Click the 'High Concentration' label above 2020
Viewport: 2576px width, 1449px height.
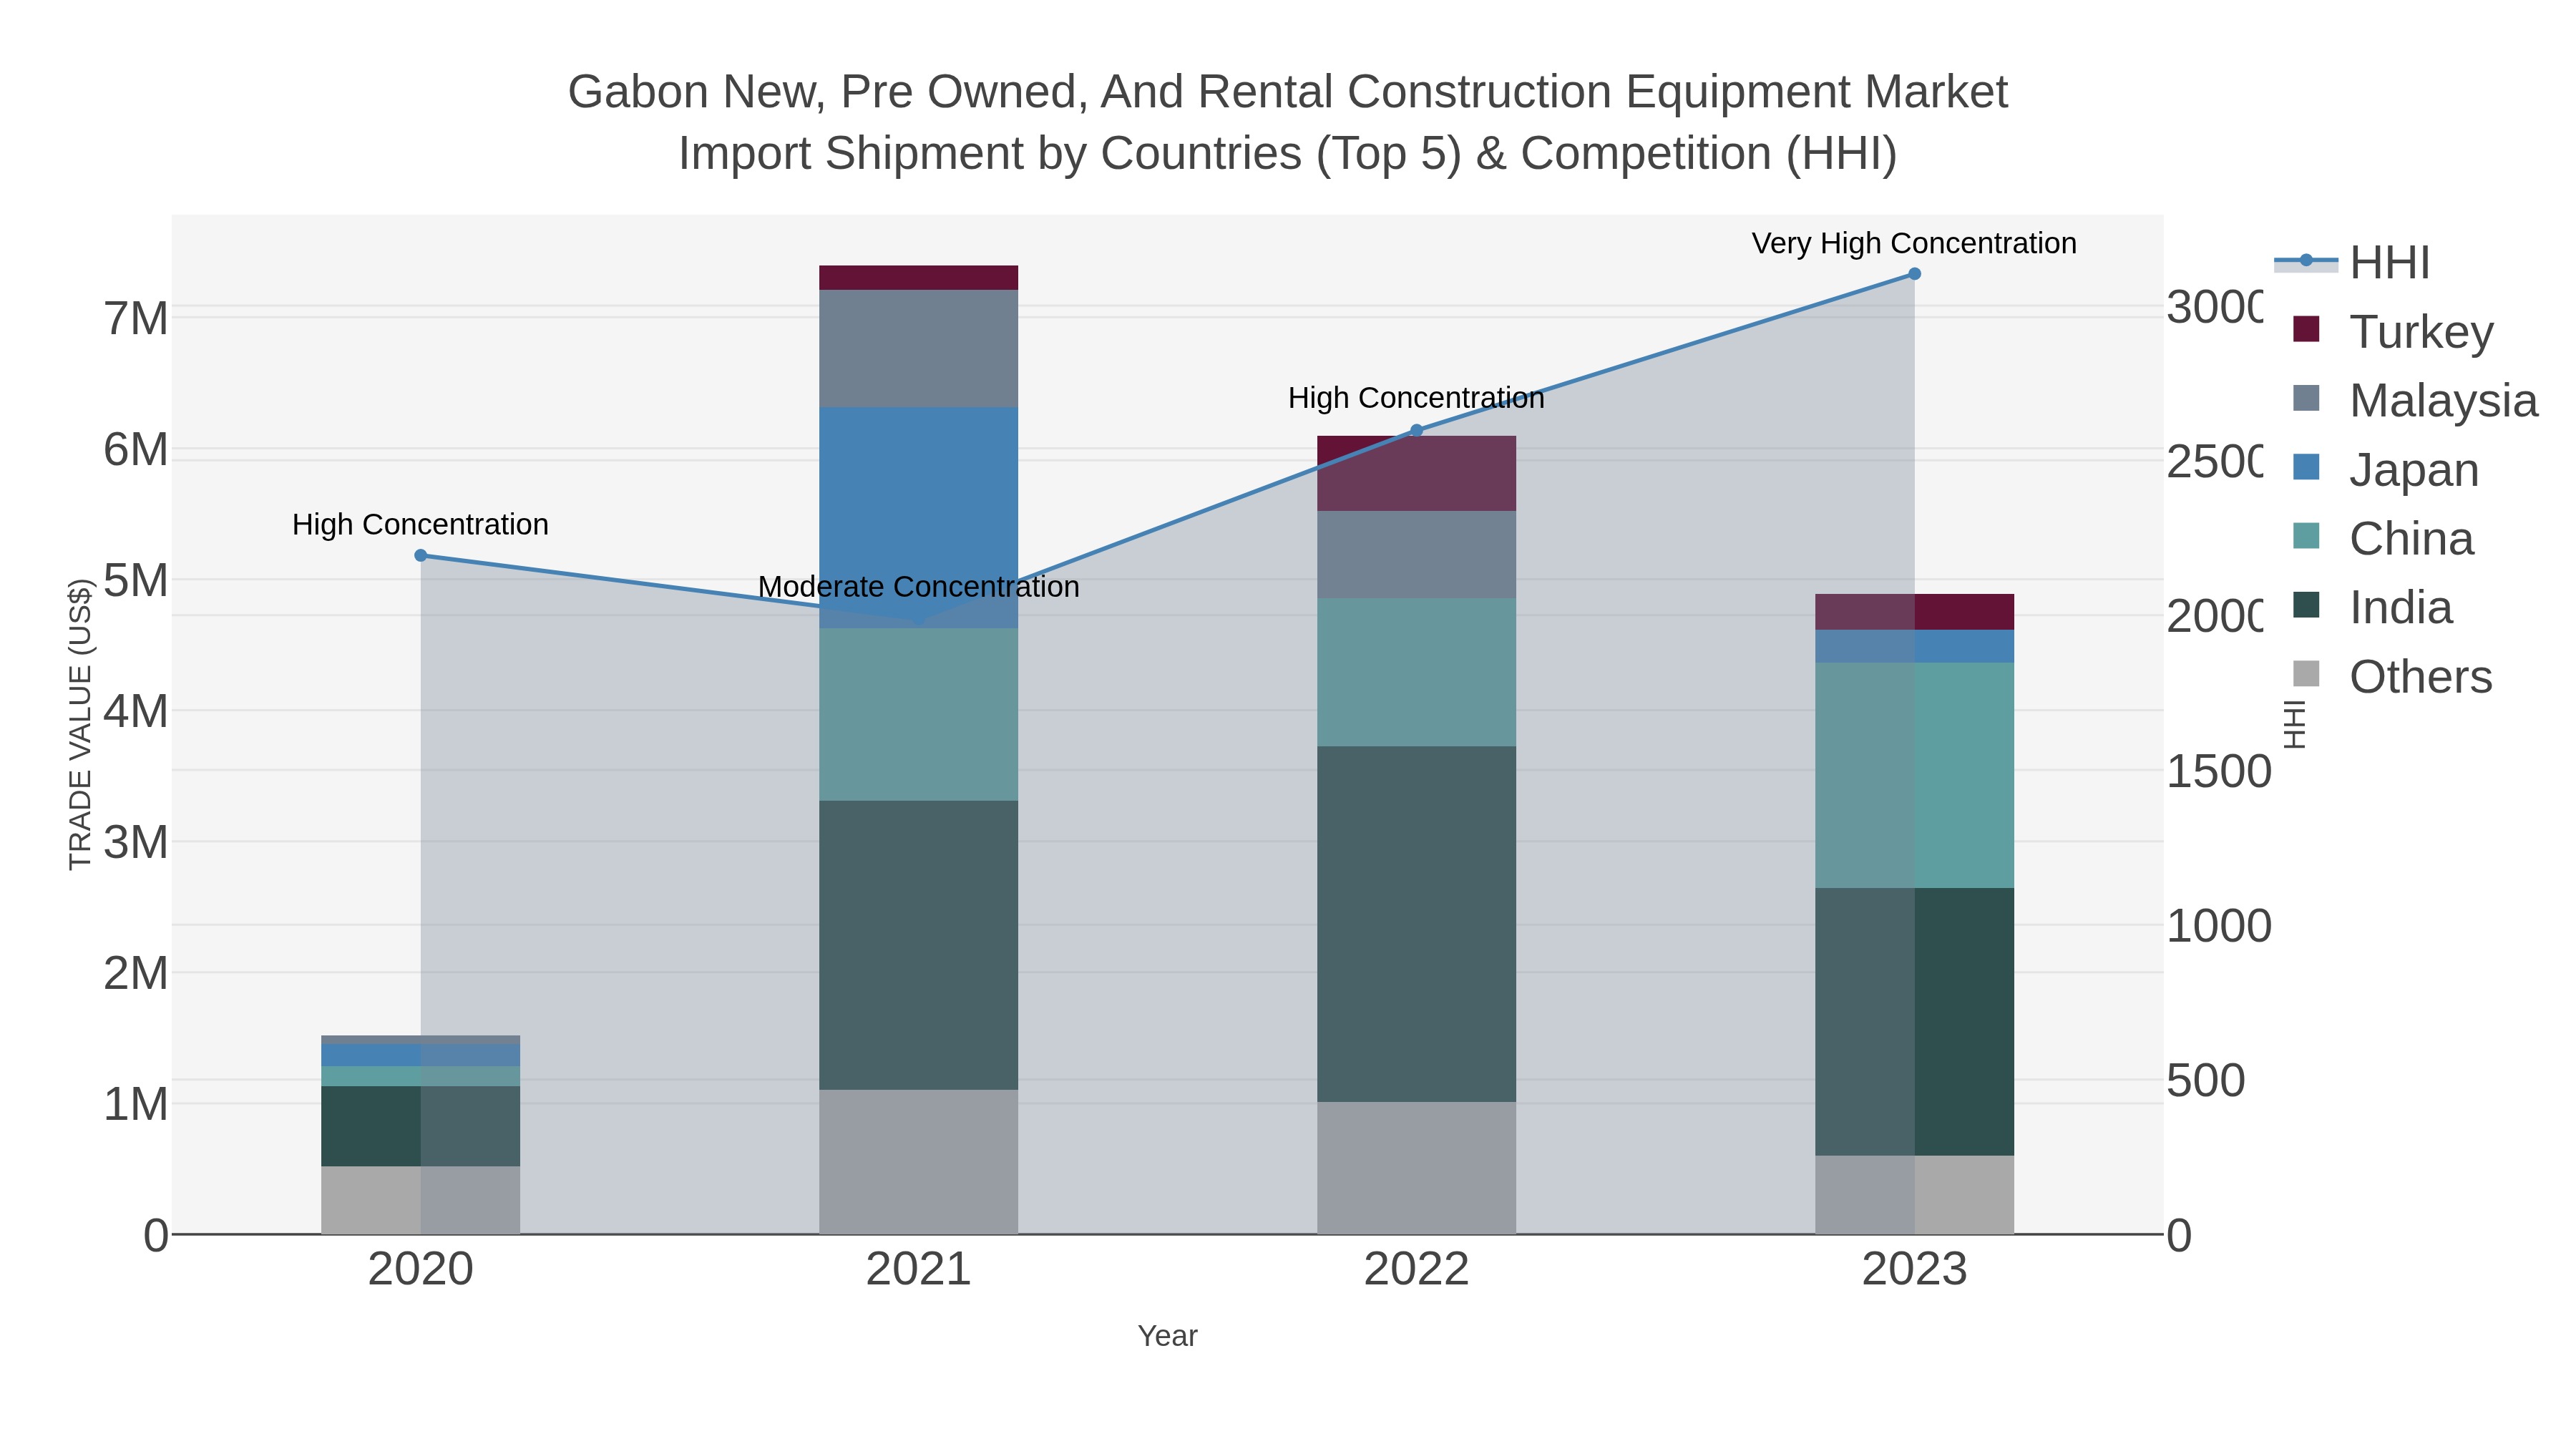click(420, 525)
